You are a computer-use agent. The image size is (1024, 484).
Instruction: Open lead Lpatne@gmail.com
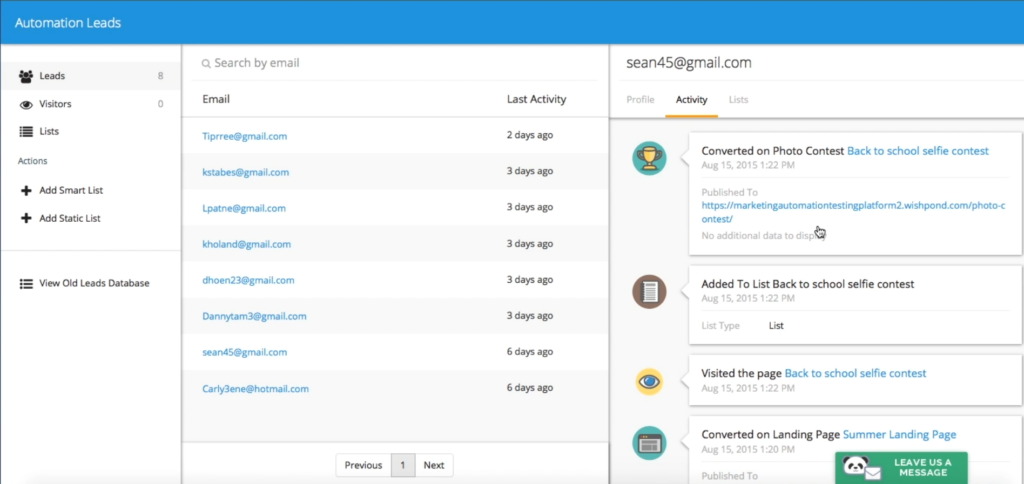pyautogui.click(x=244, y=208)
